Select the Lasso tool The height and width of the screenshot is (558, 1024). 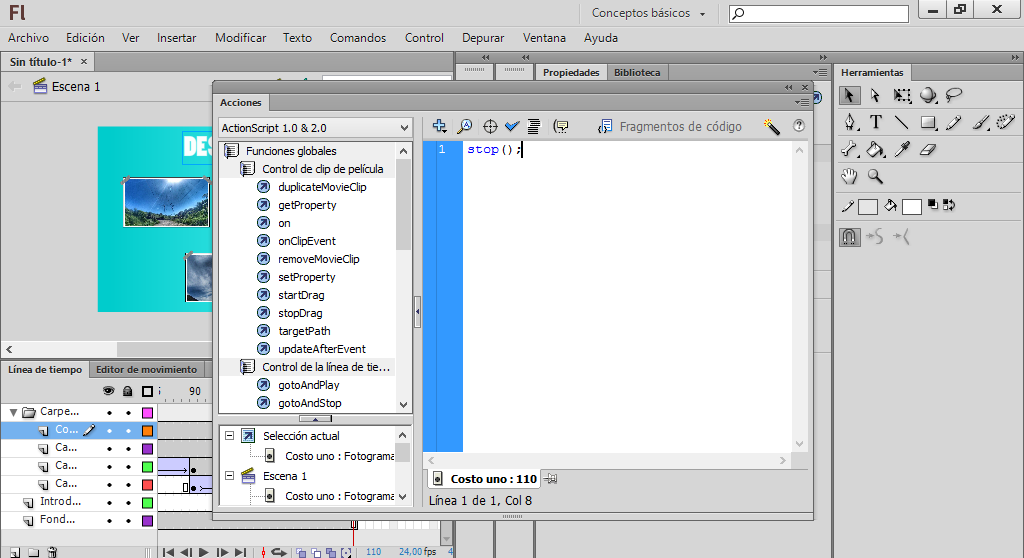point(954,95)
